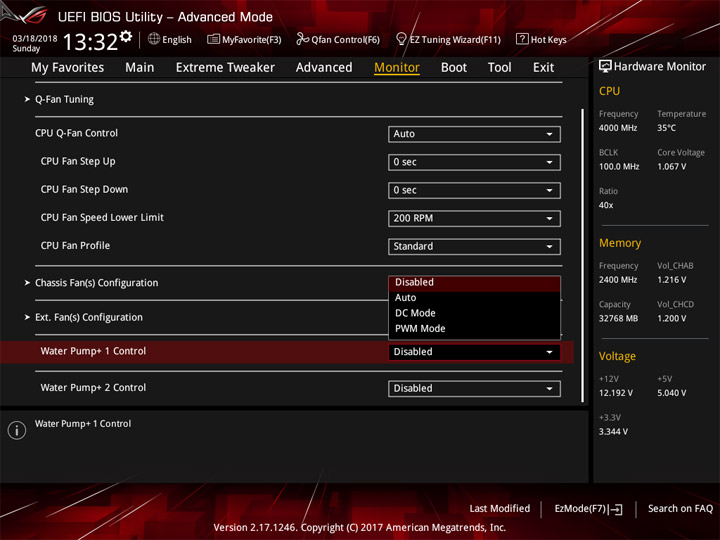
Task: Expand Chassis Fan(s) Configuration
Action: pos(96,283)
